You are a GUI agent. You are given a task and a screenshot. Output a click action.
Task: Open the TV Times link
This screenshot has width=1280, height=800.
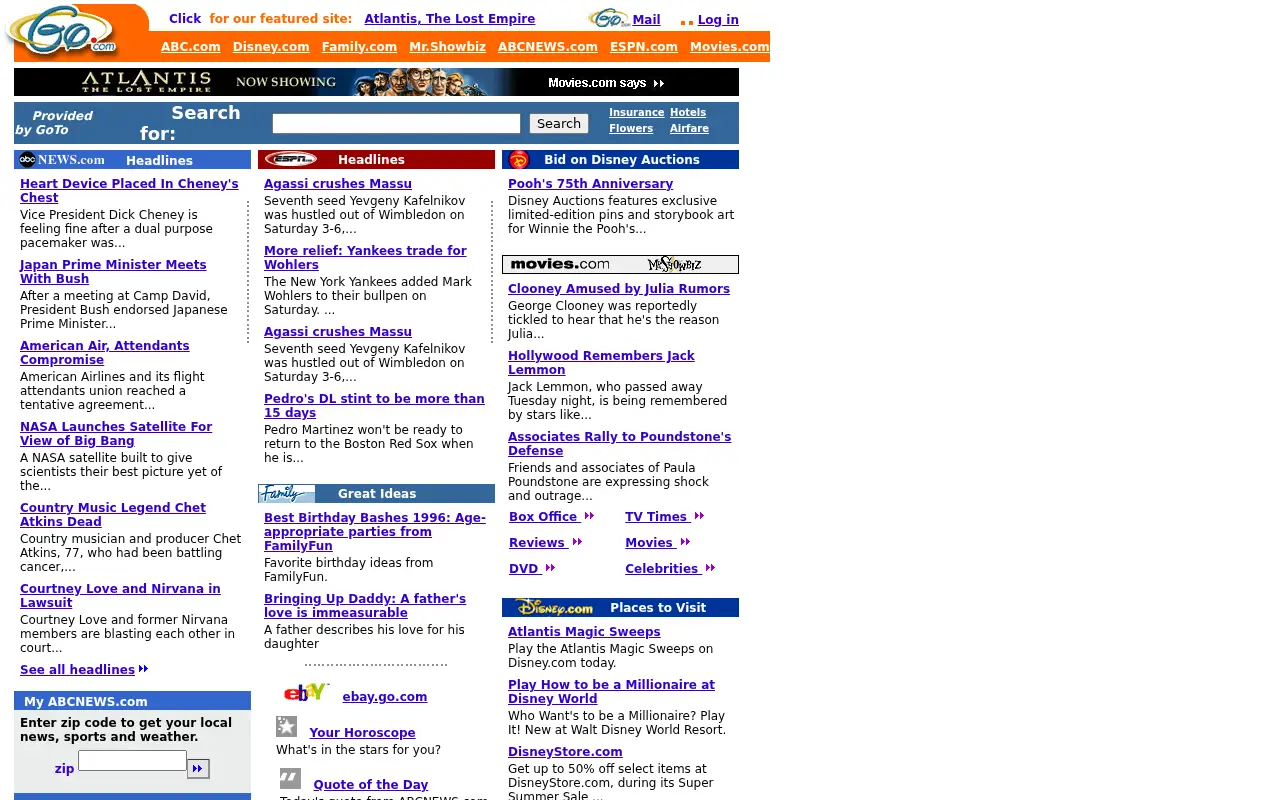pyautogui.click(x=656, y=517)
